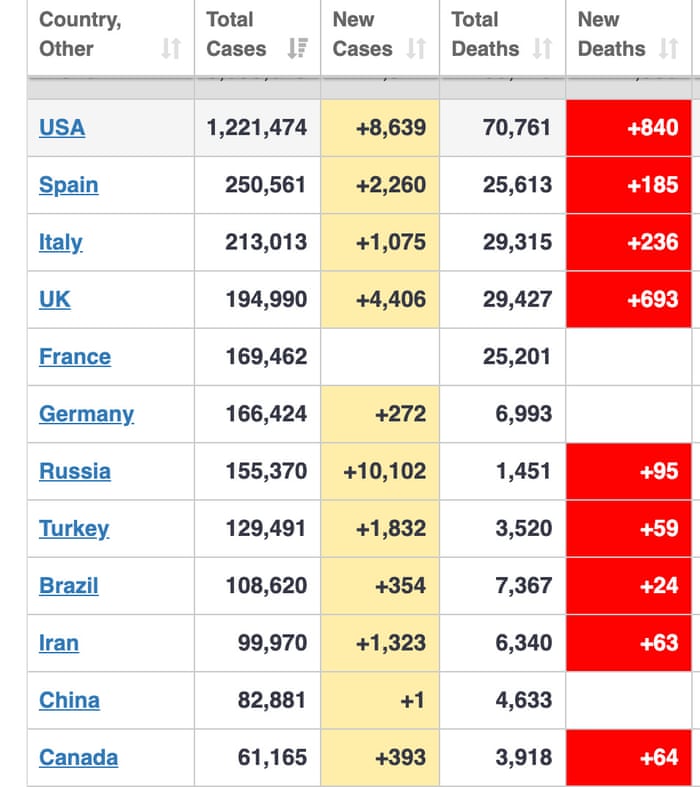Go to China's country page

coord(69,700)
